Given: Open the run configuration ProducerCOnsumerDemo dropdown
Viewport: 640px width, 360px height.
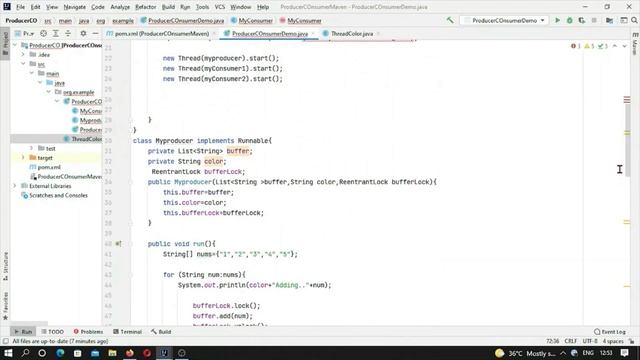Looking at the screenshot, I should [504, 20].
